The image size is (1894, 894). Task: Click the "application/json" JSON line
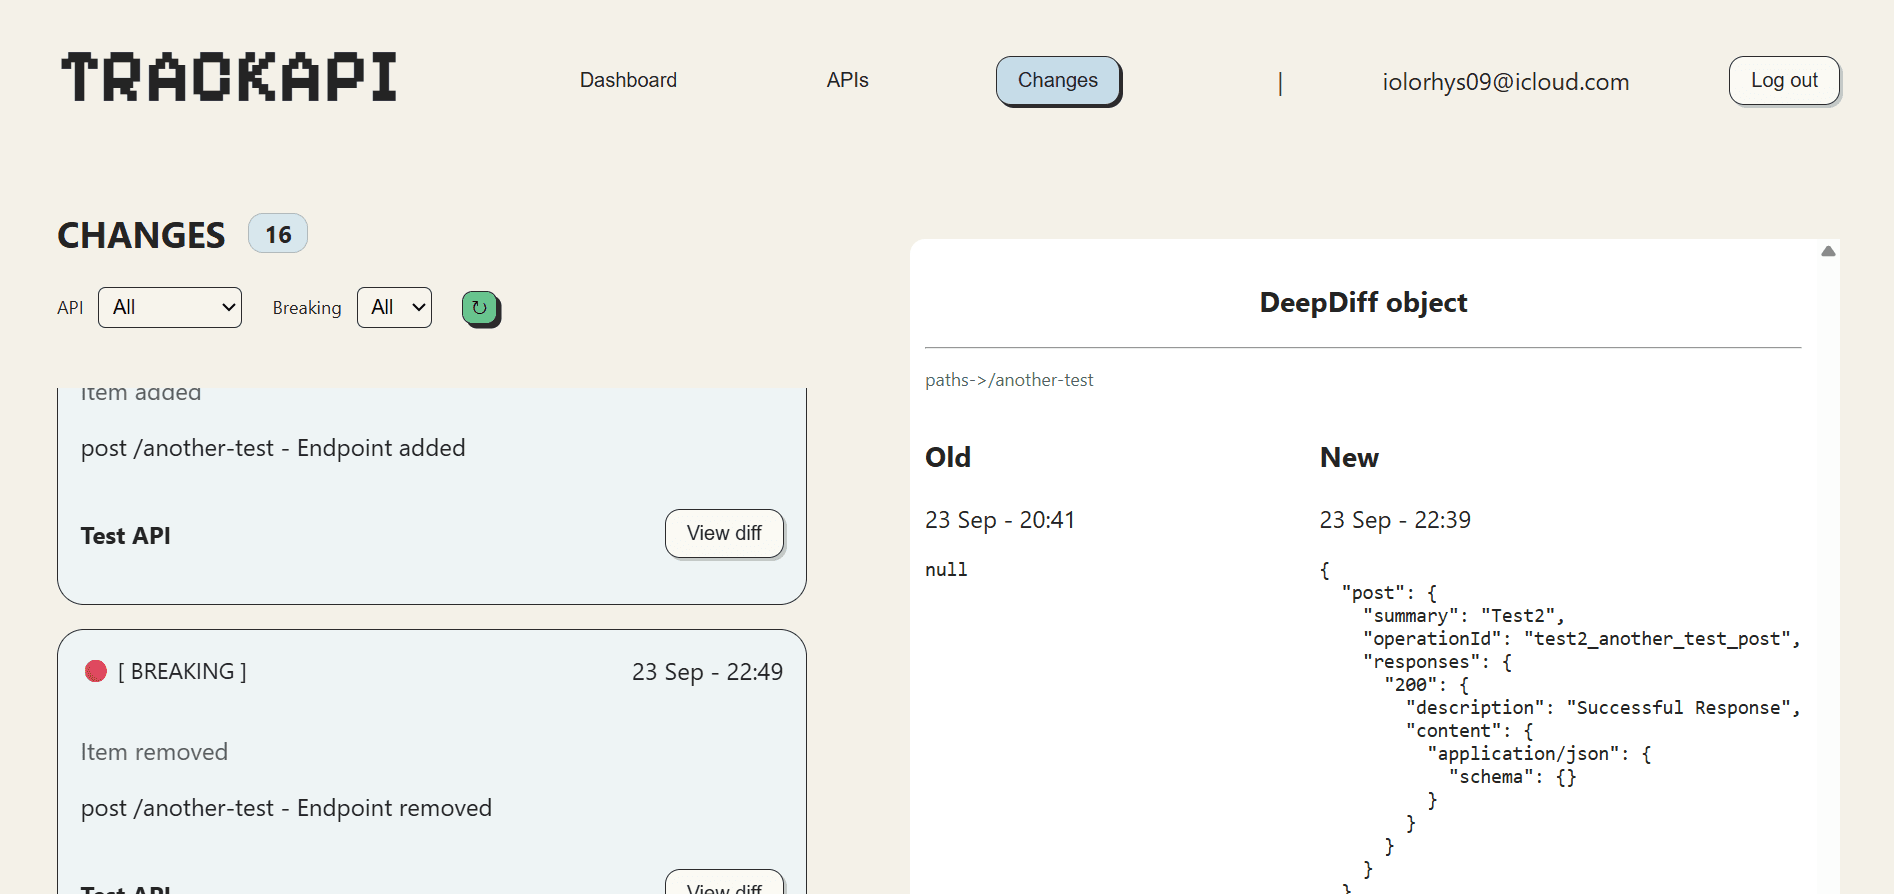pyautogui.click(x=1539, y=754)
